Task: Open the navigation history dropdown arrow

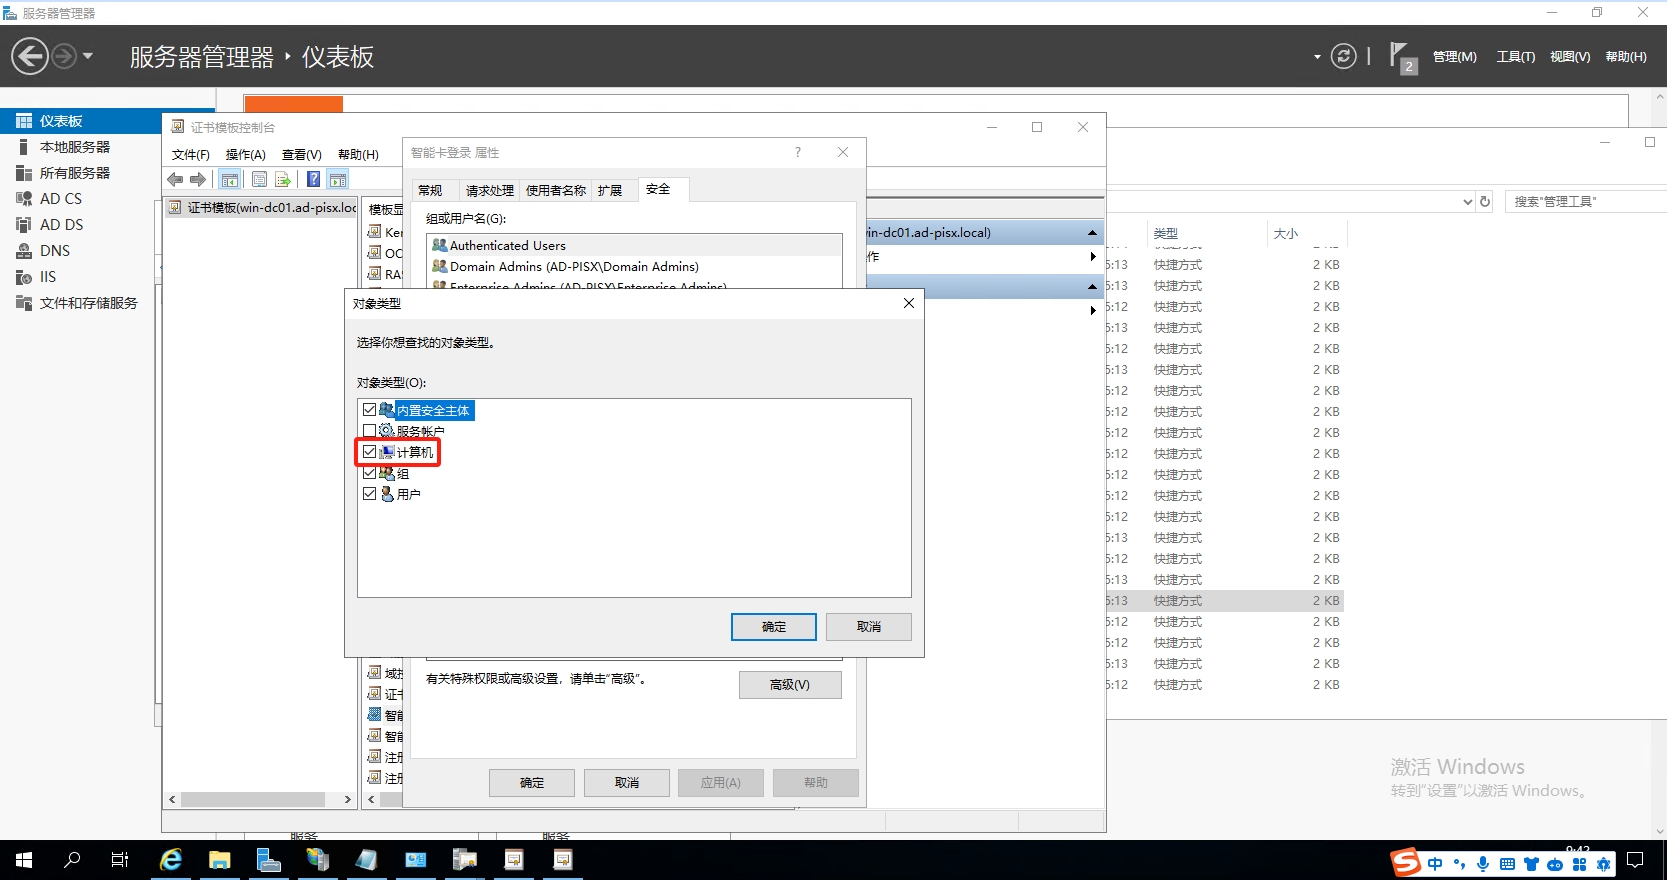Action: pyautogui.click(x=88, y=56)
